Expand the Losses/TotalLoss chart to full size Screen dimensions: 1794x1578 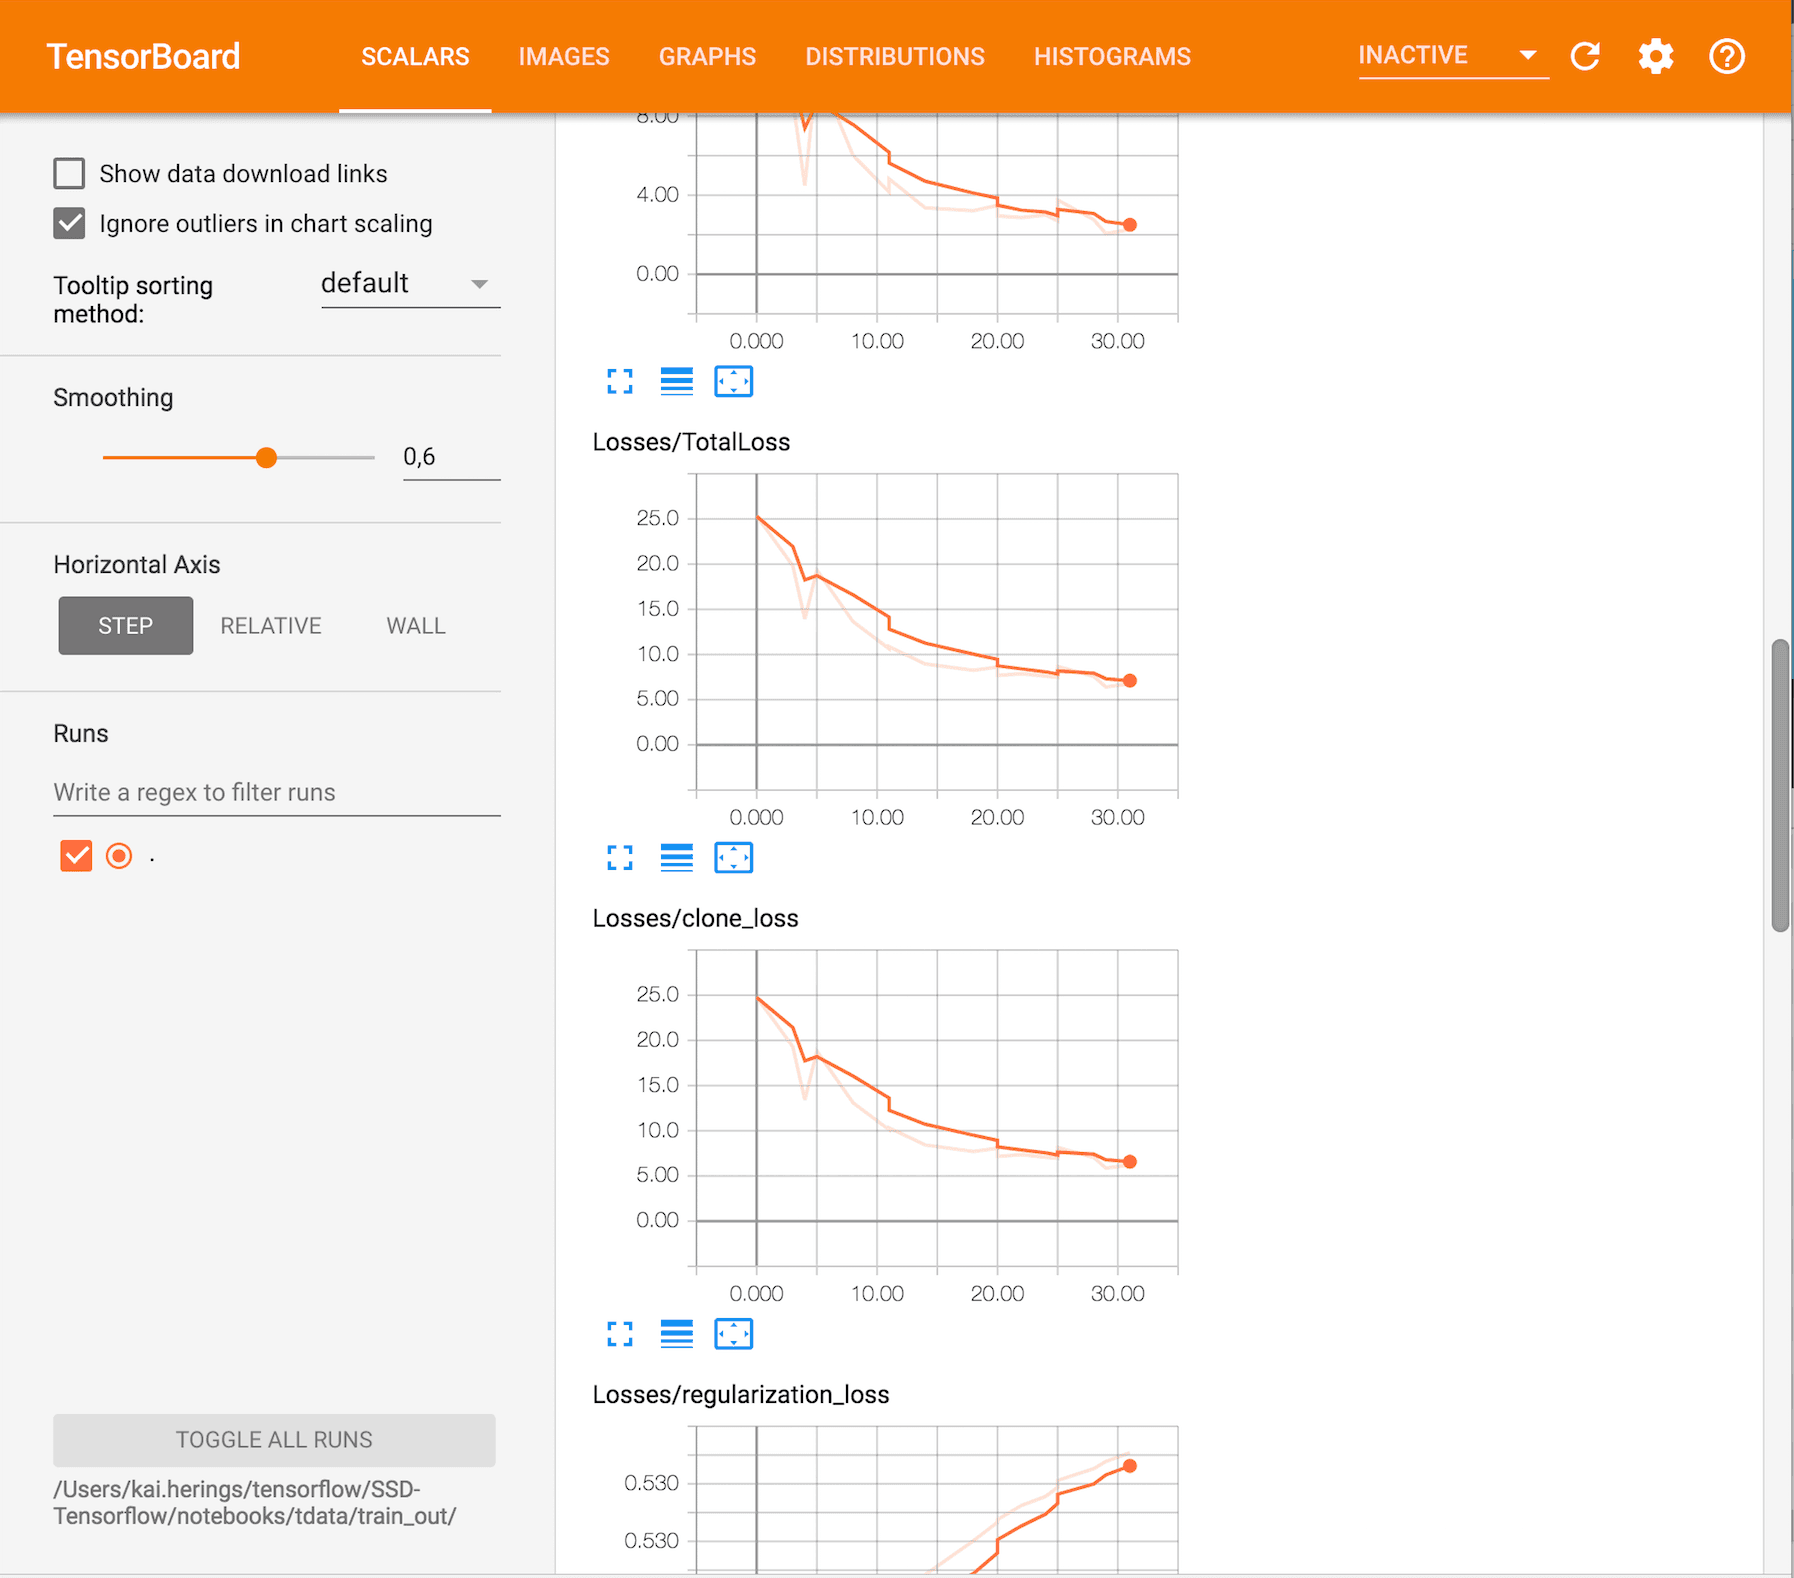coord(620,858)
